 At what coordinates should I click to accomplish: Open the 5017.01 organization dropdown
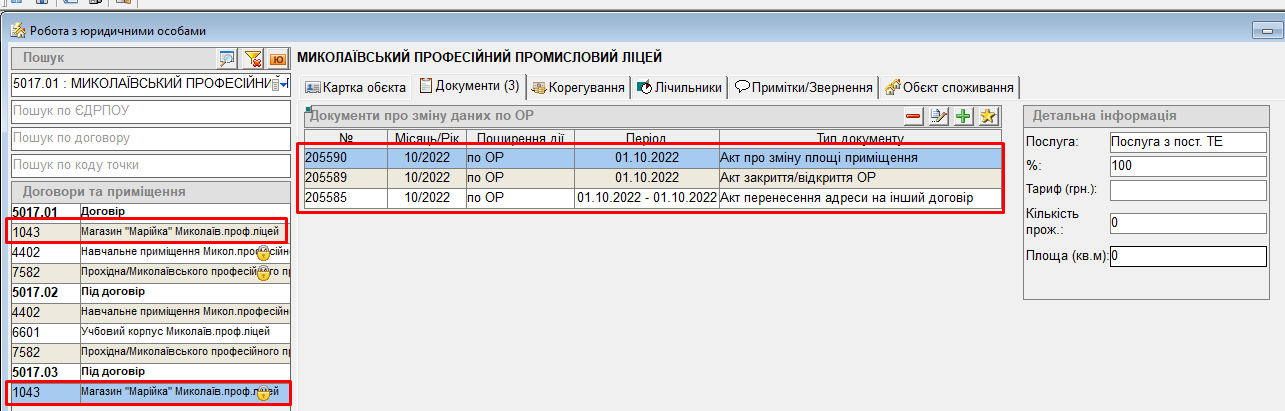284,82
